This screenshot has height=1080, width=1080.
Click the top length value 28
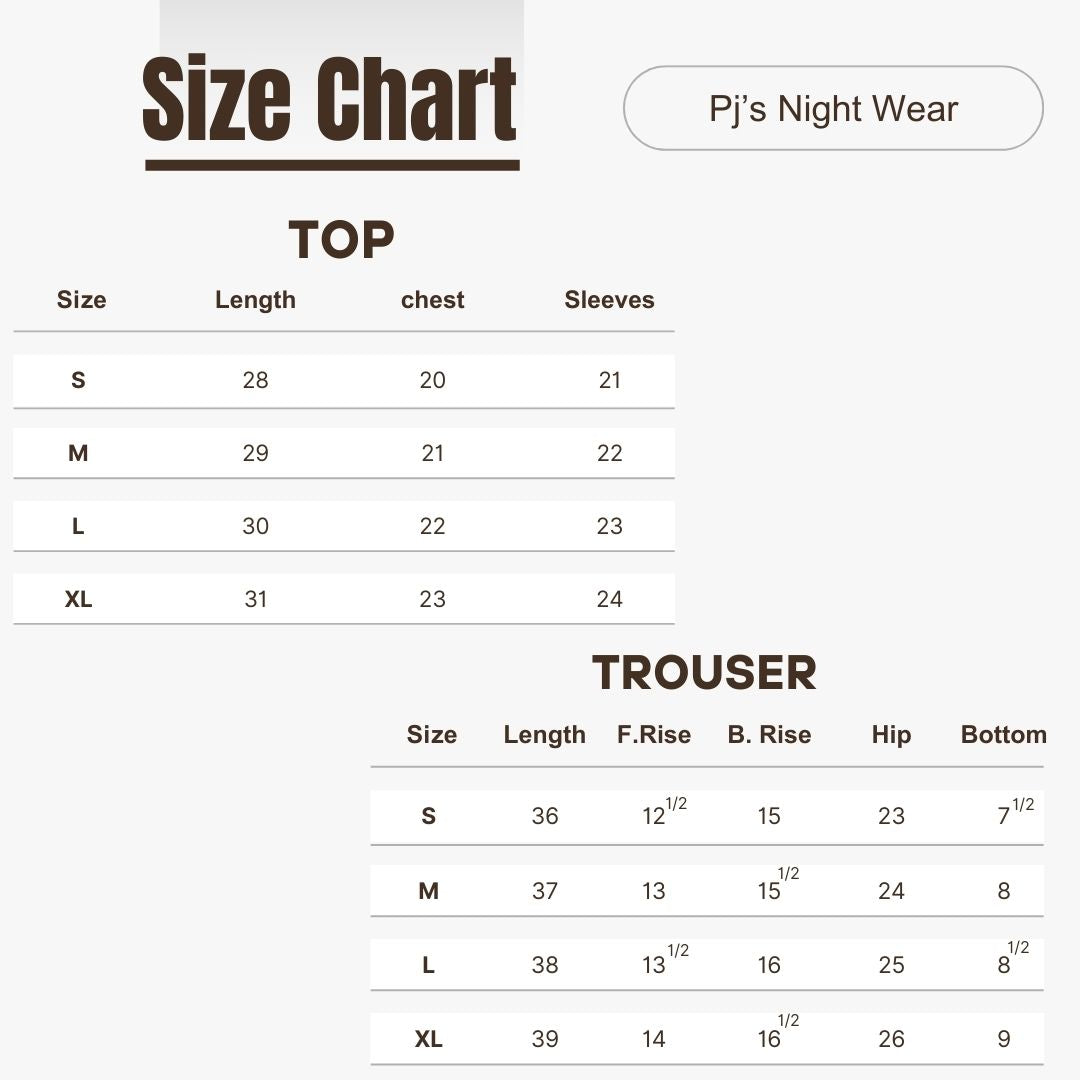255,380
